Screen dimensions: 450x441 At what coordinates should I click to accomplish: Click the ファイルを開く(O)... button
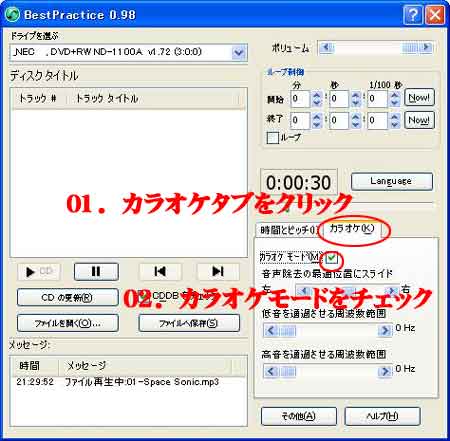(68, 323)
